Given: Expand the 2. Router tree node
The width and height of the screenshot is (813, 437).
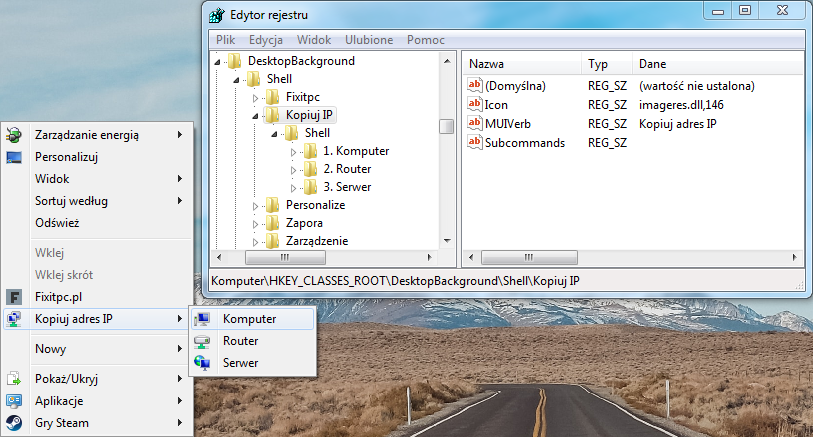Looking at the screenshot, I should 293,170.
